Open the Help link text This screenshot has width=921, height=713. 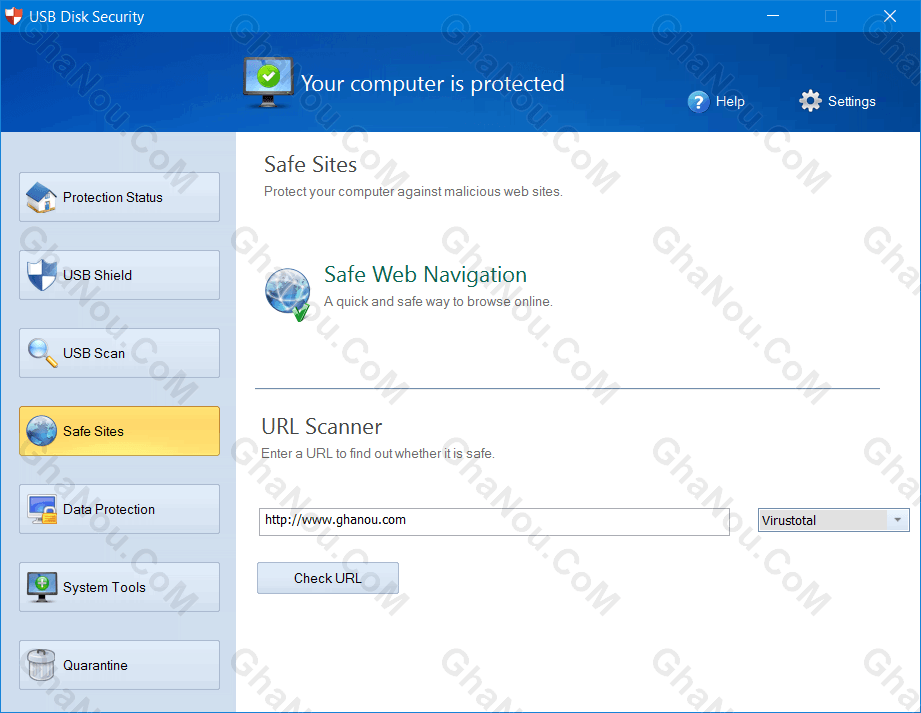730,102
